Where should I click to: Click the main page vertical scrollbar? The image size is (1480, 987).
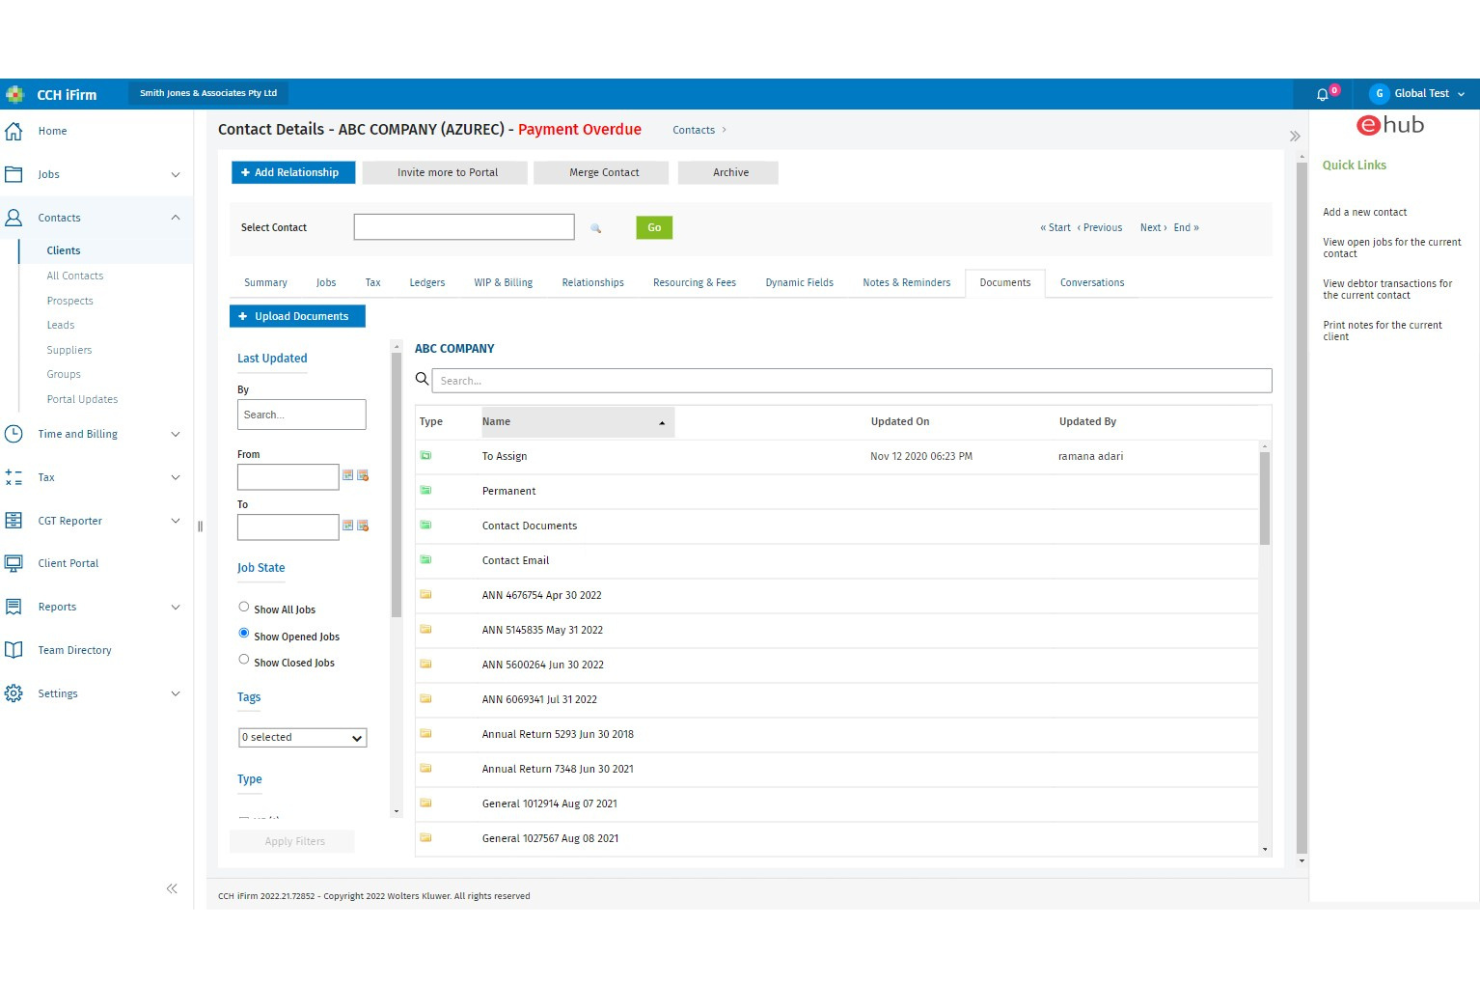1301,508
